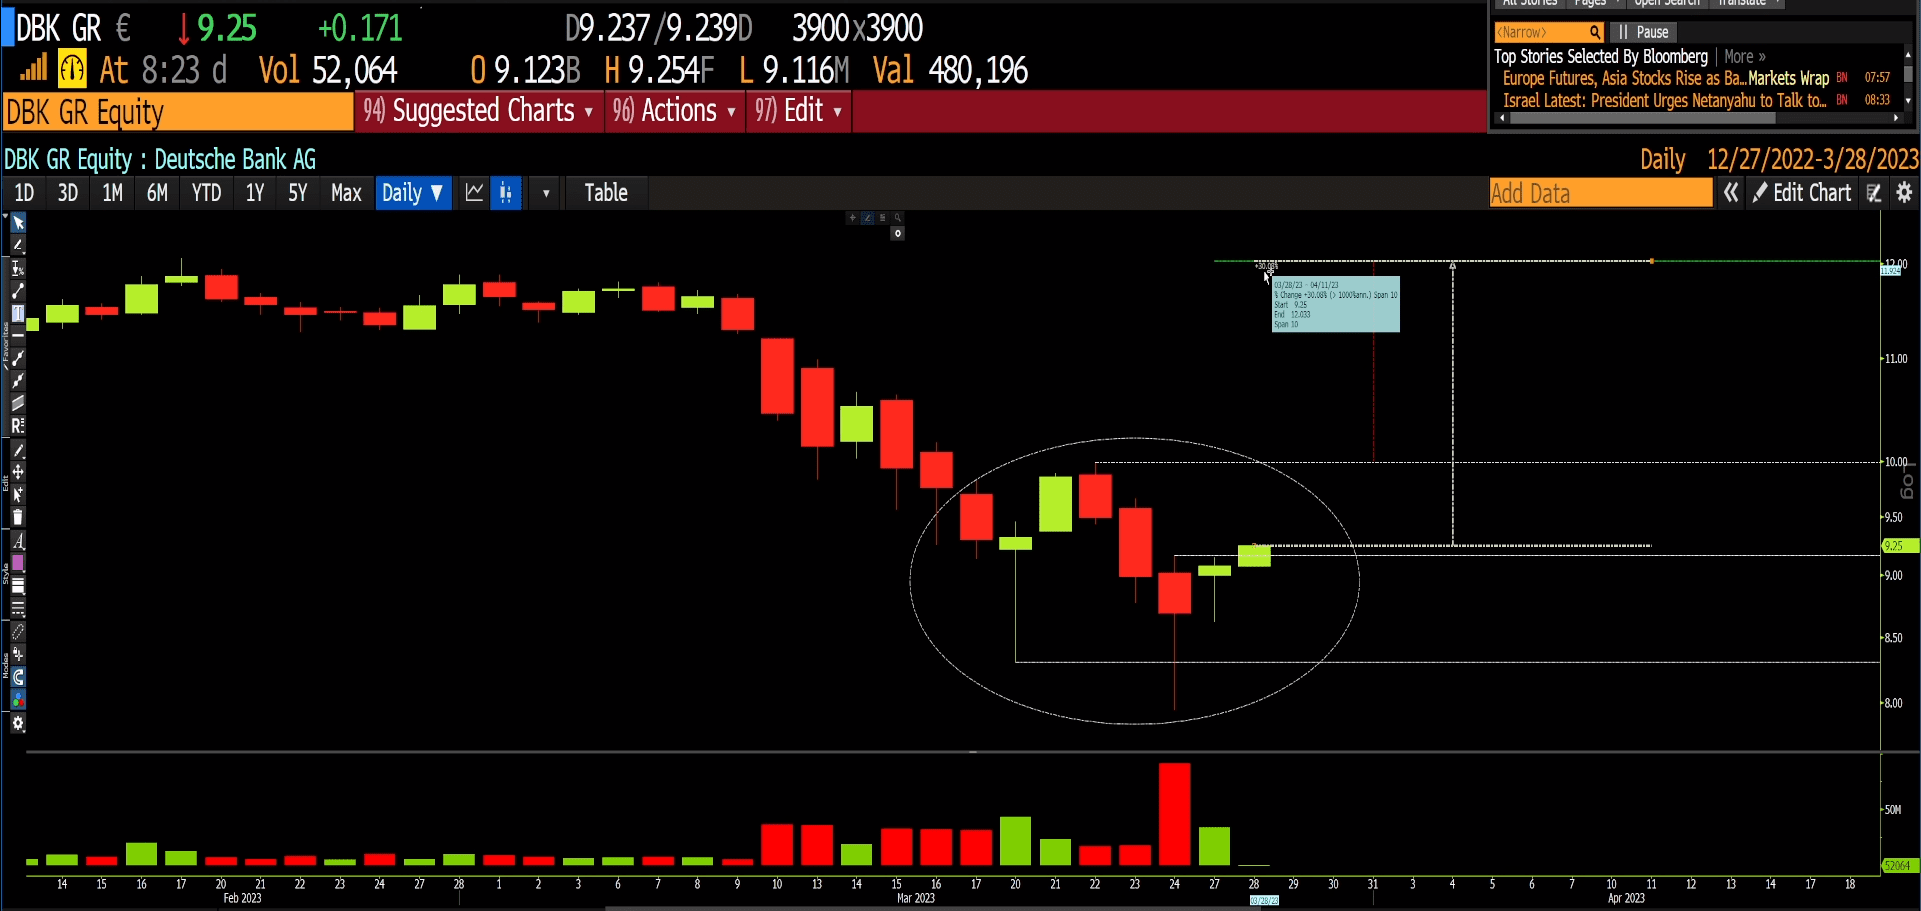Click the trash delete annotation icon
Viewport: 1921px width, 911px height.
pos(18,517)
